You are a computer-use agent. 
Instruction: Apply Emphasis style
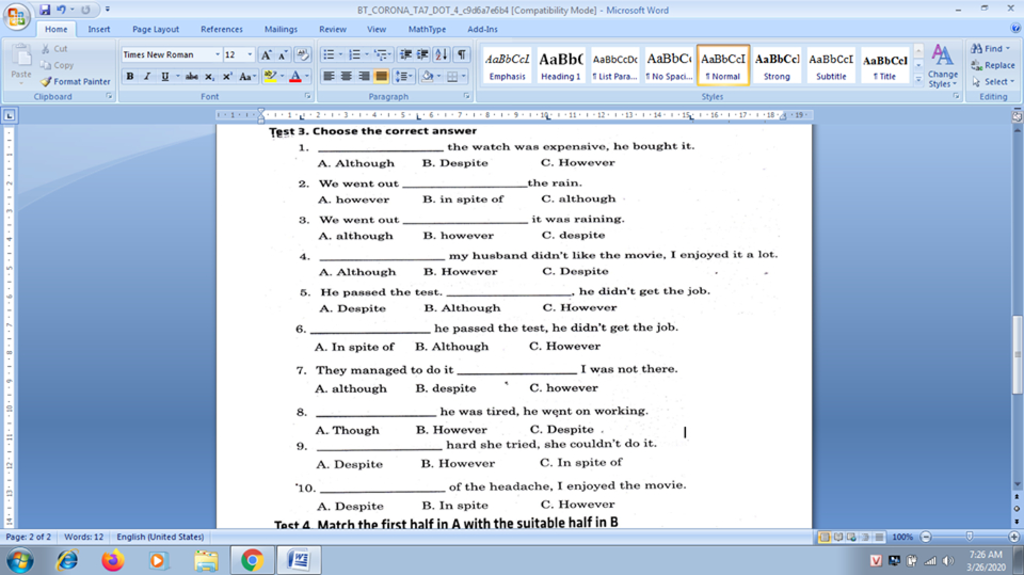point(507,65)
